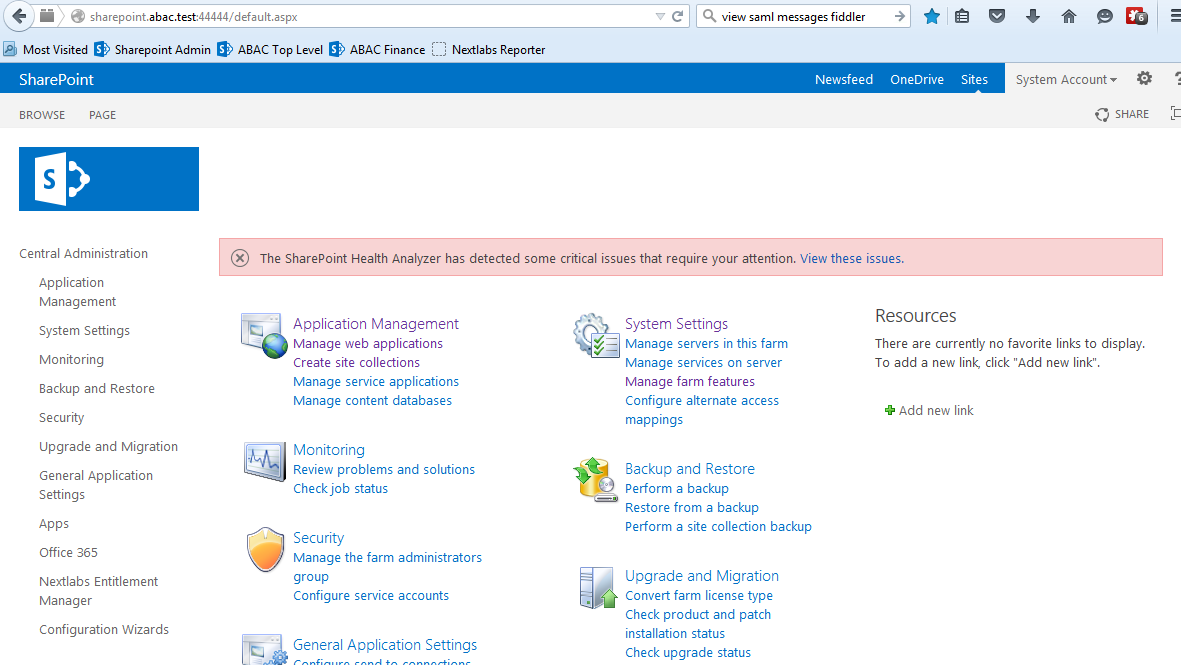This screenshot has height=665, width=1181.
Task: Open Manage service applications link
Action: [376, 382]
